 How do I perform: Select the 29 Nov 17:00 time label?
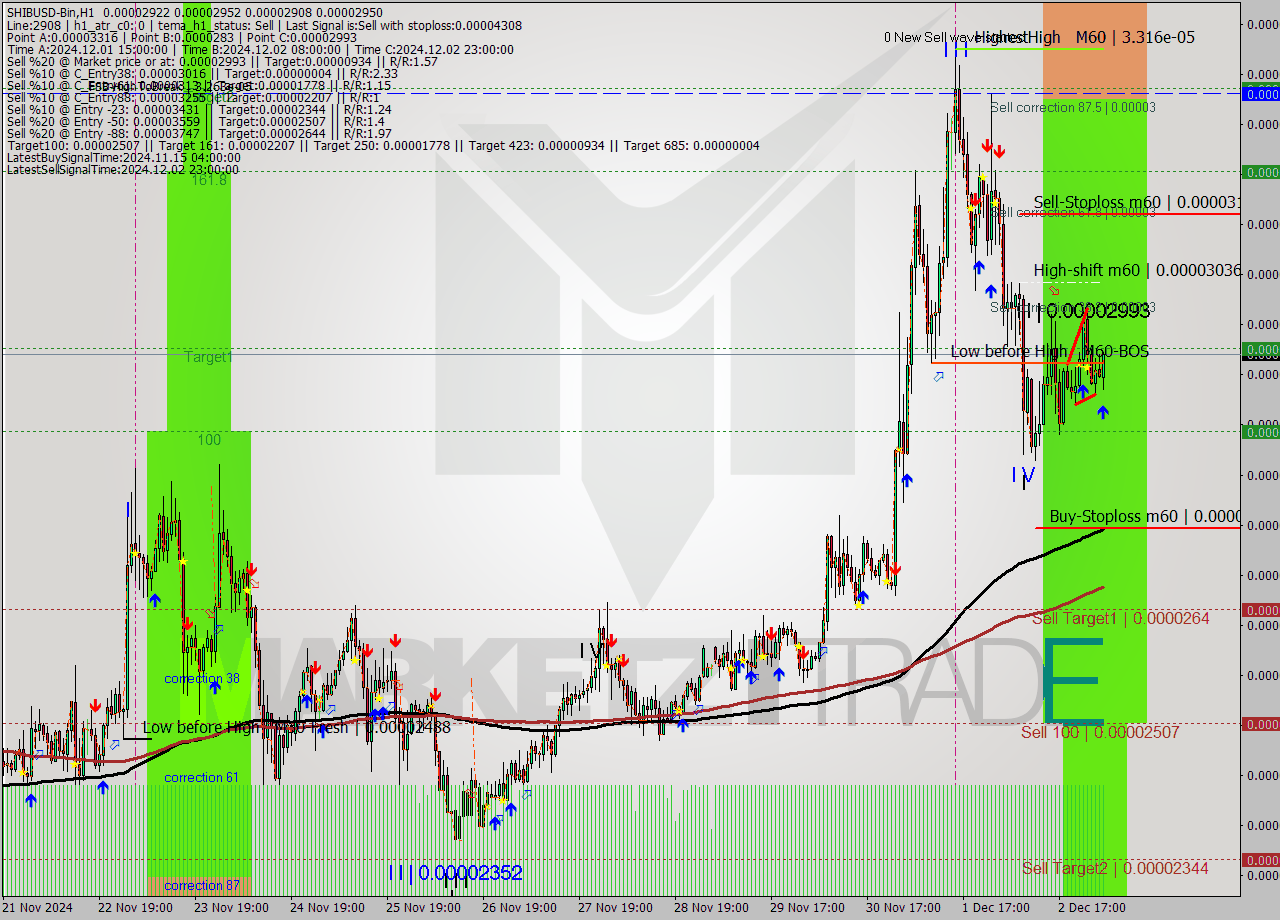(805, 908)
